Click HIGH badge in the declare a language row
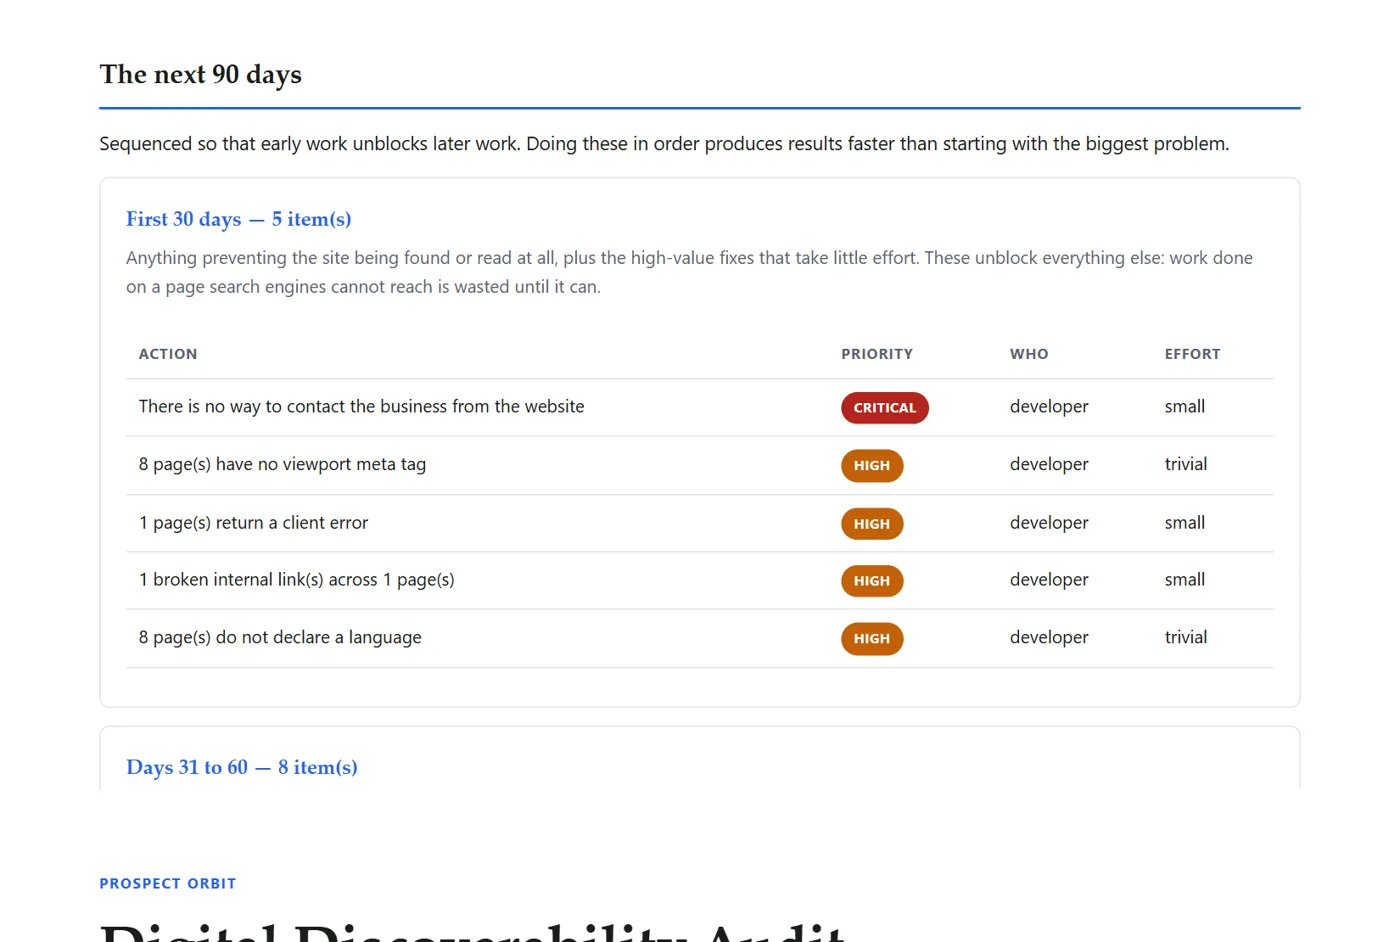1400x942 pixels. pos(872,639)
